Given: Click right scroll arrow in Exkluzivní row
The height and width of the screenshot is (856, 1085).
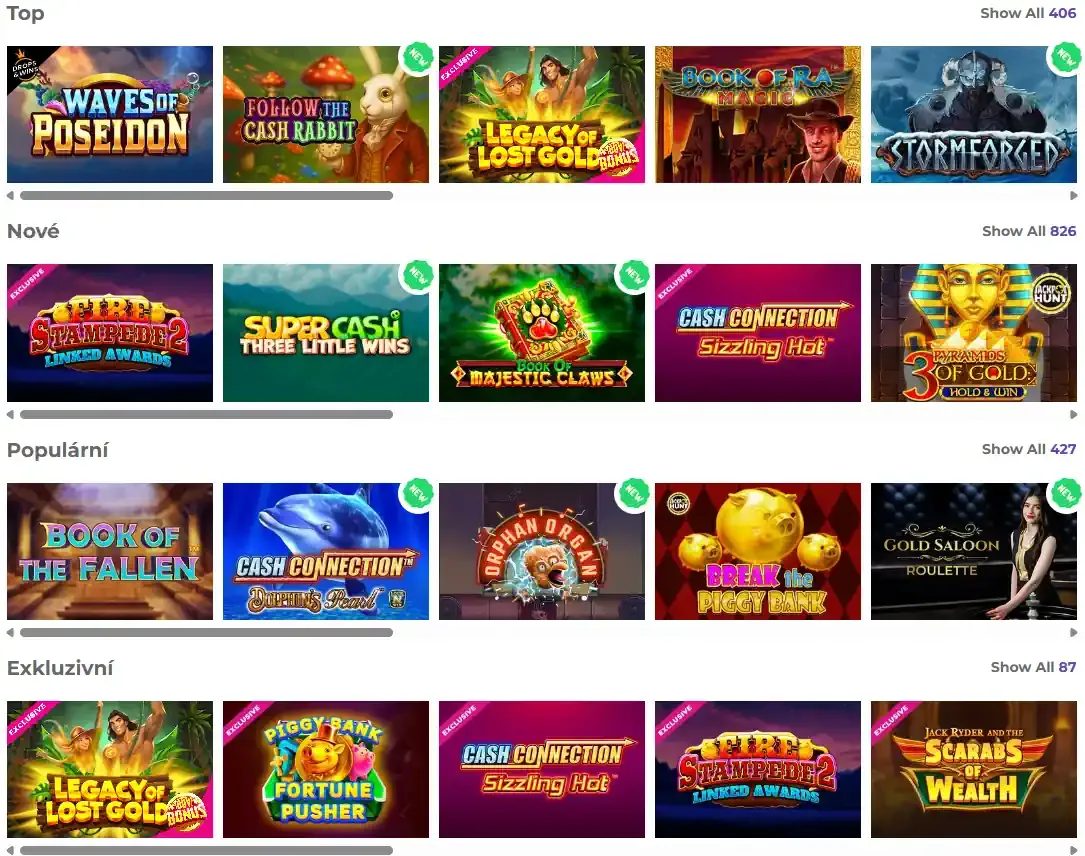Looking at the screenshot, I should (x=1074, y=850).
